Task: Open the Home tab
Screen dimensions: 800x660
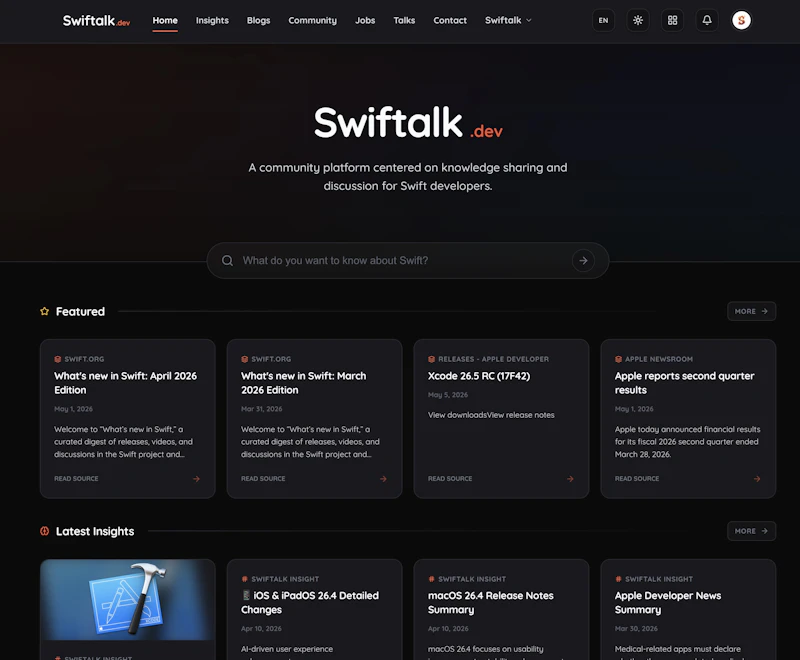Action: coord(165,20)
